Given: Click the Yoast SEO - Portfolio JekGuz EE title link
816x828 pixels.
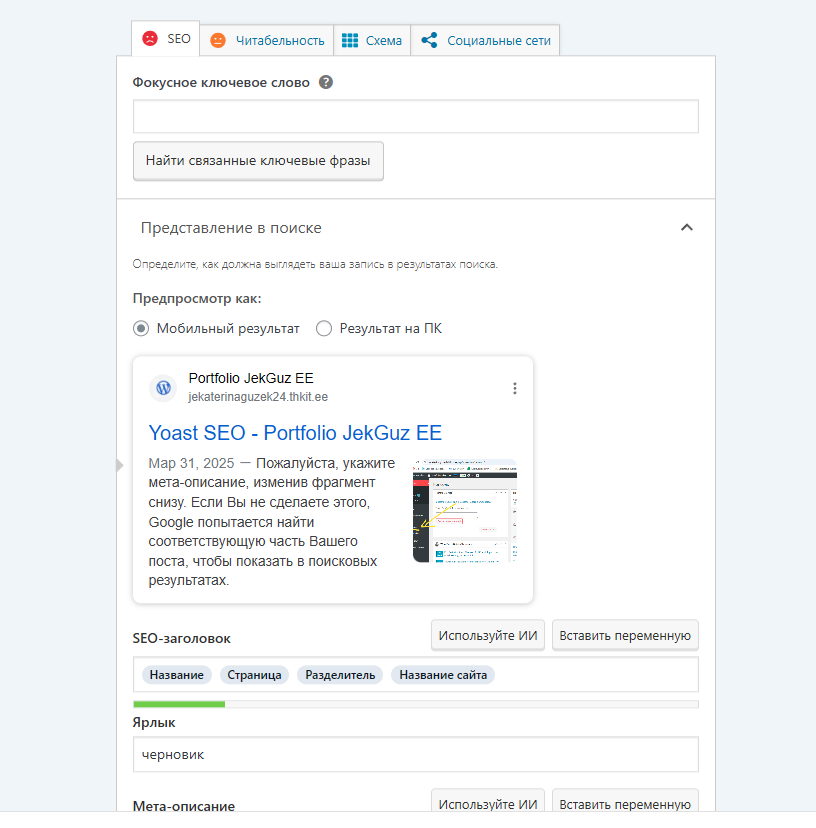Looking at the screenshot, I should 295,433.
